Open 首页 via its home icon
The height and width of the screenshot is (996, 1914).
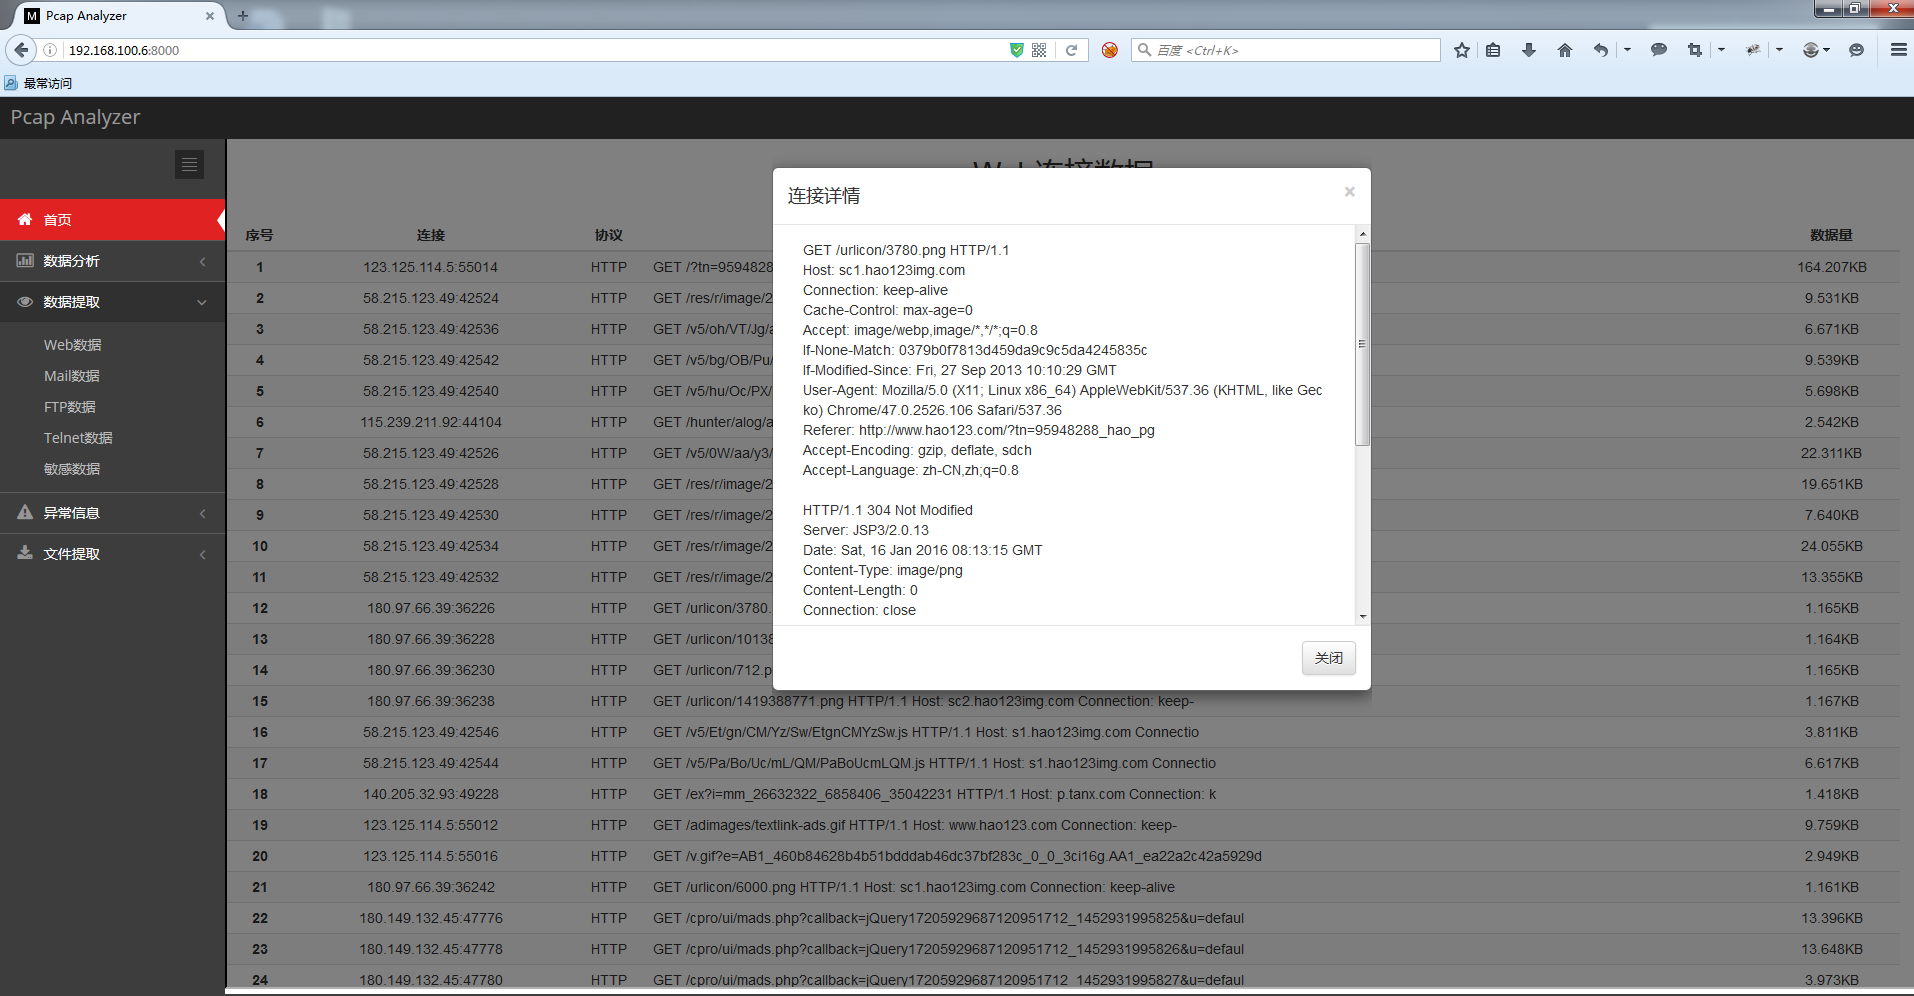(25, 219)
